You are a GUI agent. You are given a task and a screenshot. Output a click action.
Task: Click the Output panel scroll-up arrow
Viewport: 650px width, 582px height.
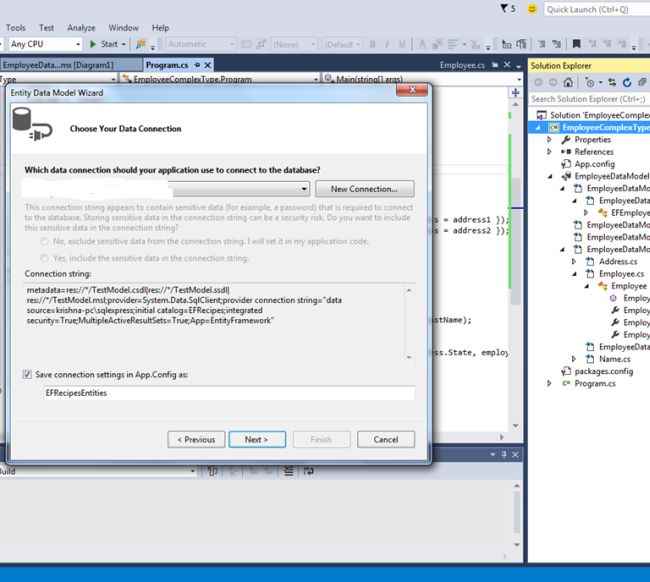coord(517,486)
